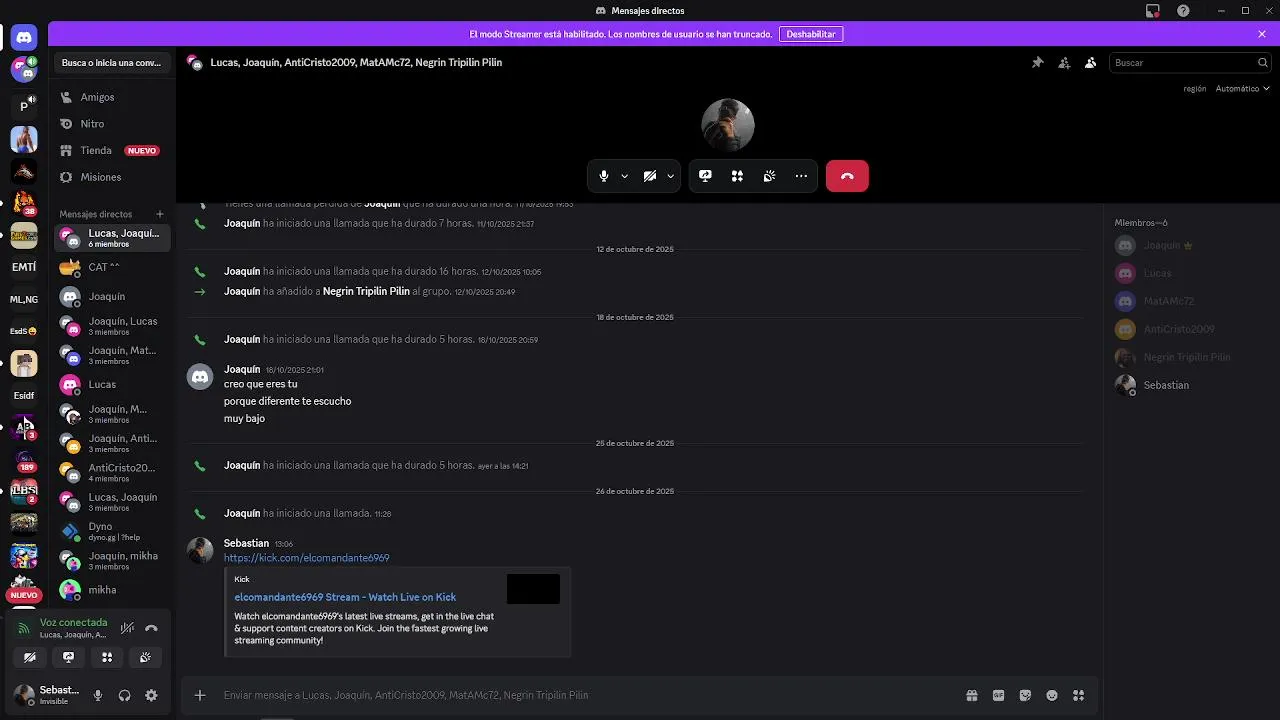This screenshot has width=1280, height=720.
Task: Open the mikha direct message
Action: 112,590
